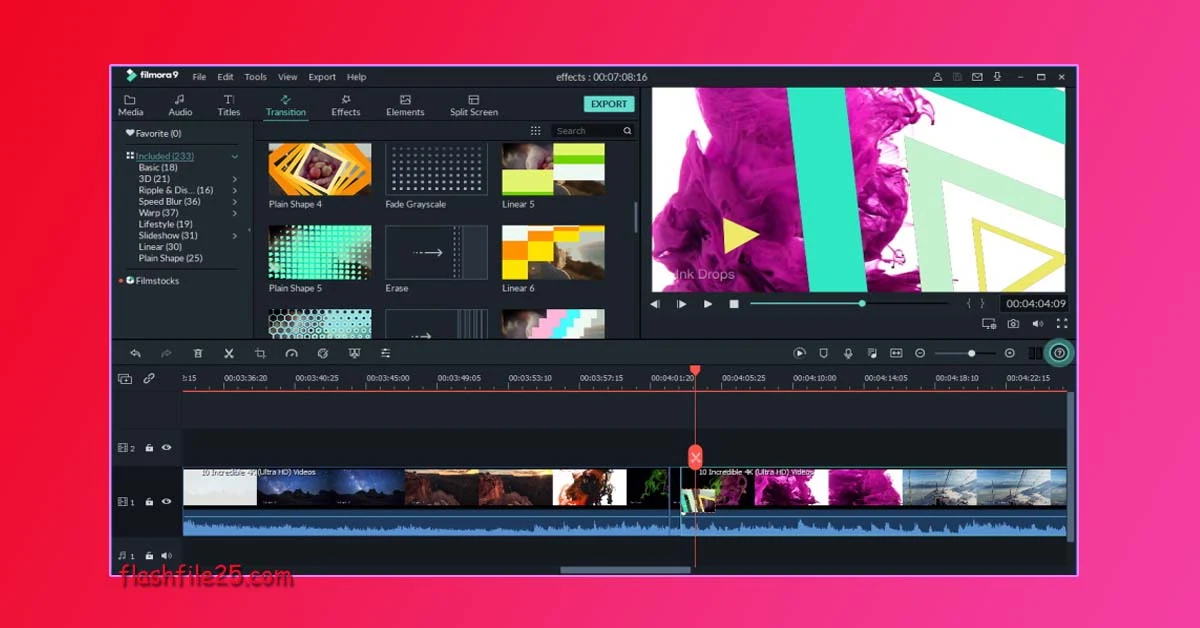
Task: Open the Speed control icon
Action: point(291,353)
